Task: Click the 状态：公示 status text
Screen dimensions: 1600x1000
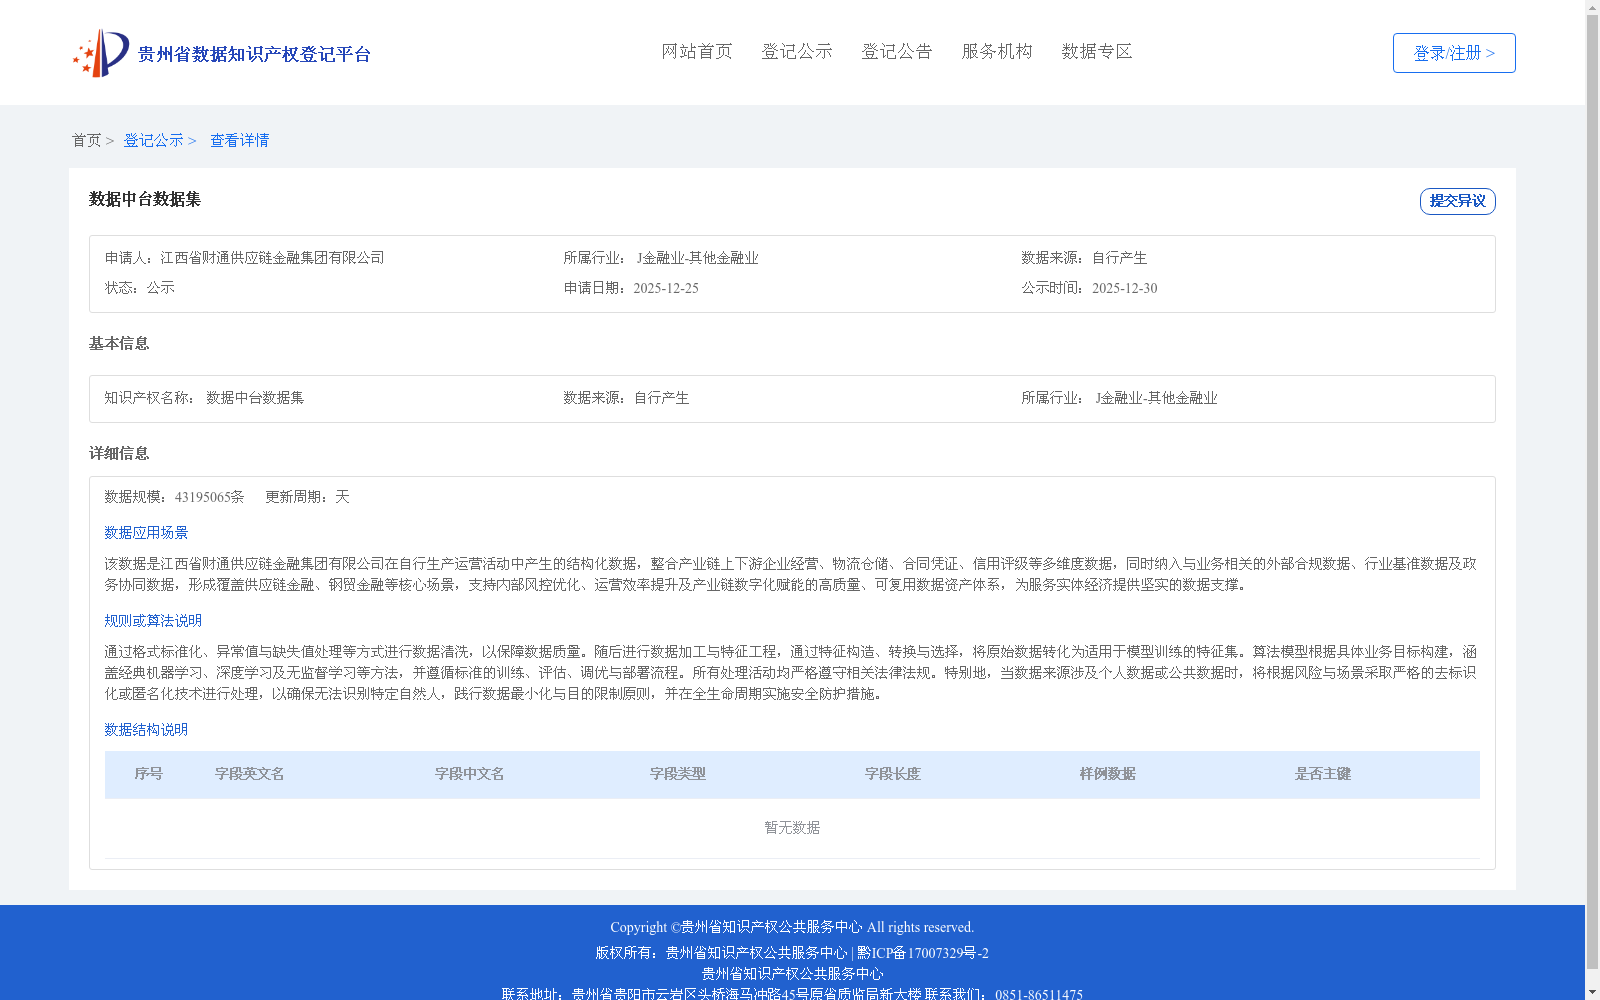Action: click(140, 288)
